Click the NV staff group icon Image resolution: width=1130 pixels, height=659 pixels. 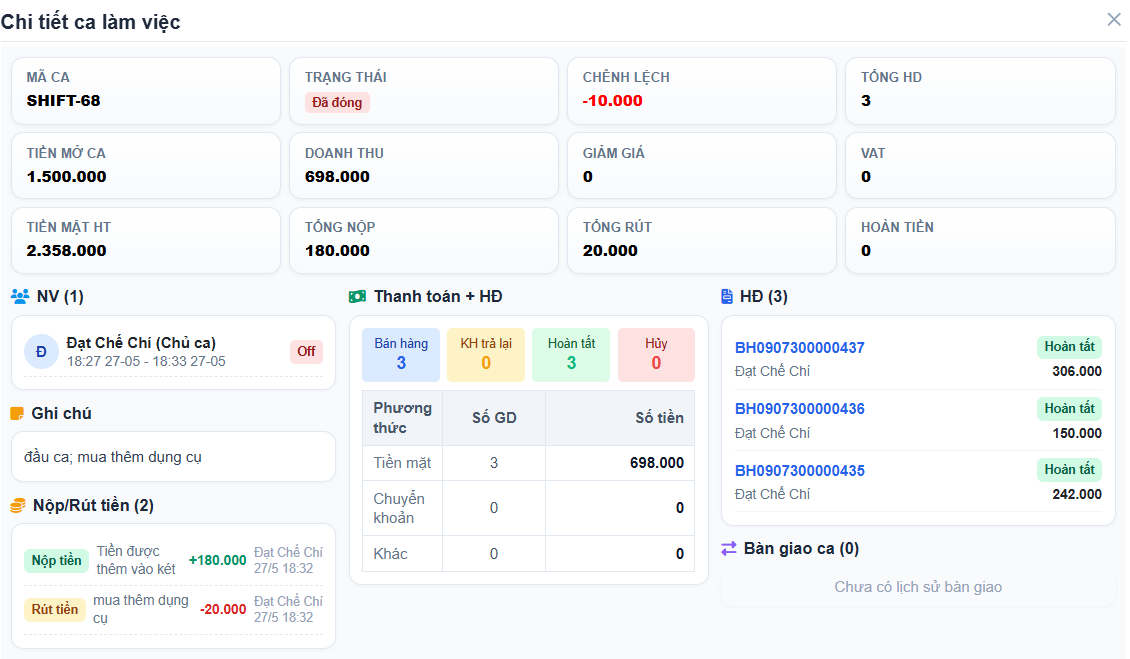pyautogui.click(x=20, y=296)
